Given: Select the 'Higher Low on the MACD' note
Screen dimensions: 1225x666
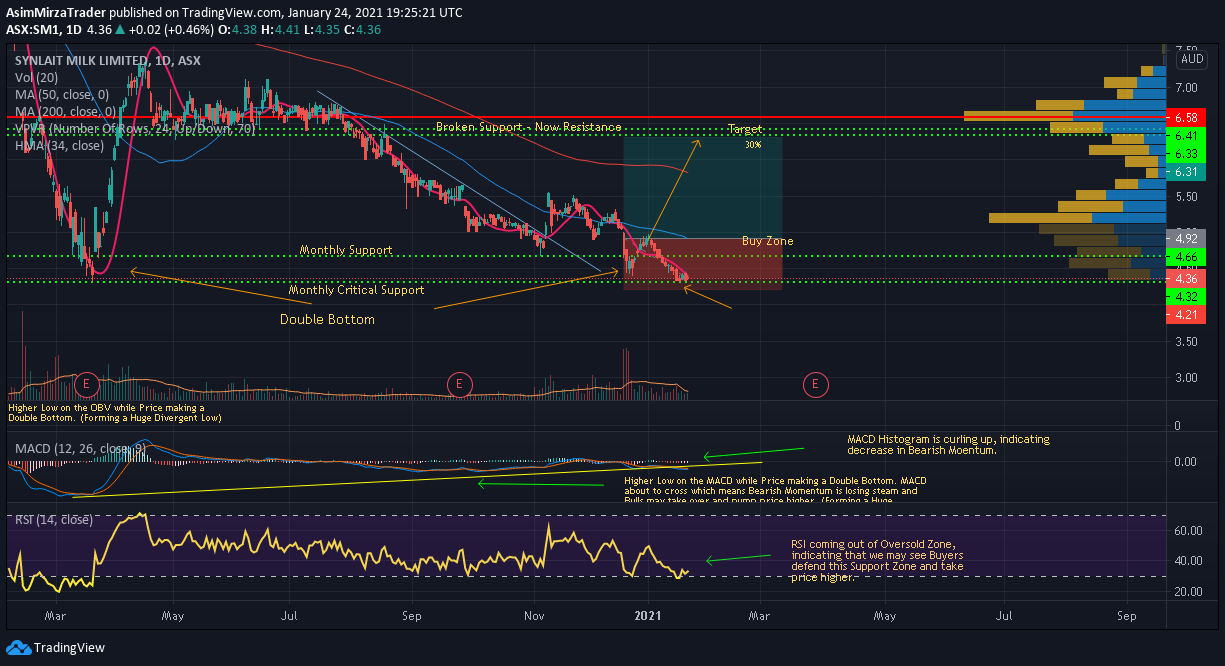Looking at the screenshot, I should click(775, 491).
